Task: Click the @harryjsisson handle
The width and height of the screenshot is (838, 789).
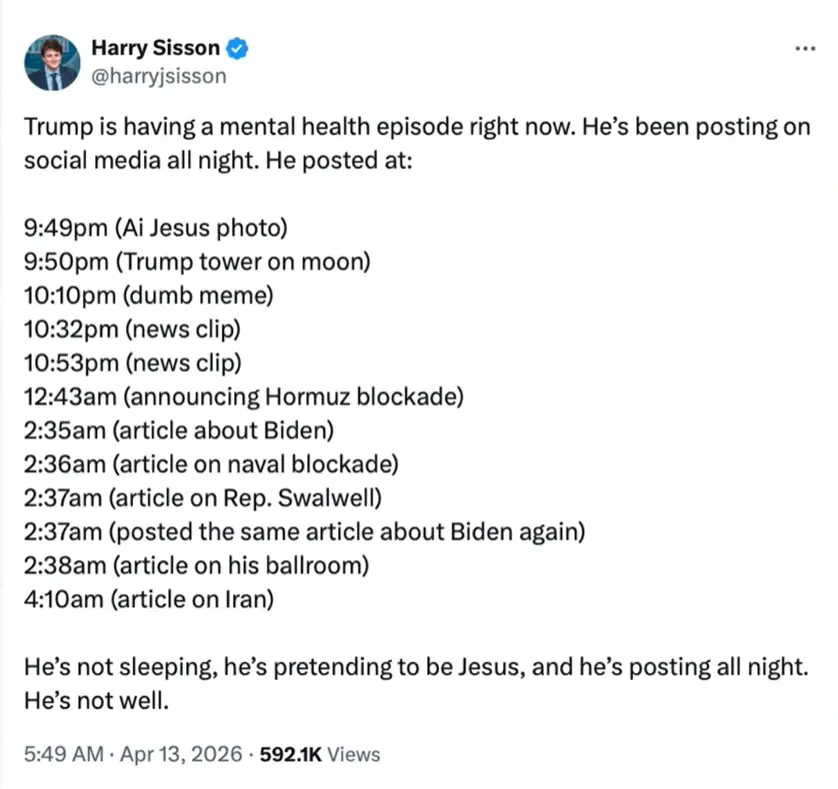Action: 159,75
